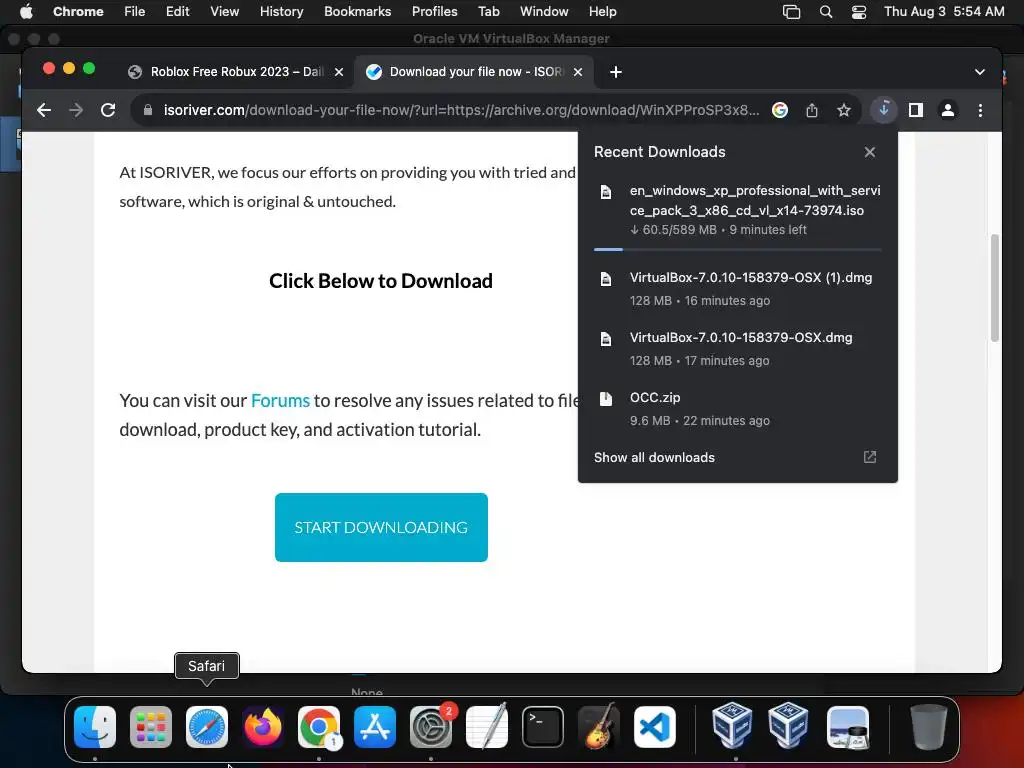Viewport: 1024px width, 768px height.
Task: Open Spotlight search in menu bar
Action: coord(825,12)
